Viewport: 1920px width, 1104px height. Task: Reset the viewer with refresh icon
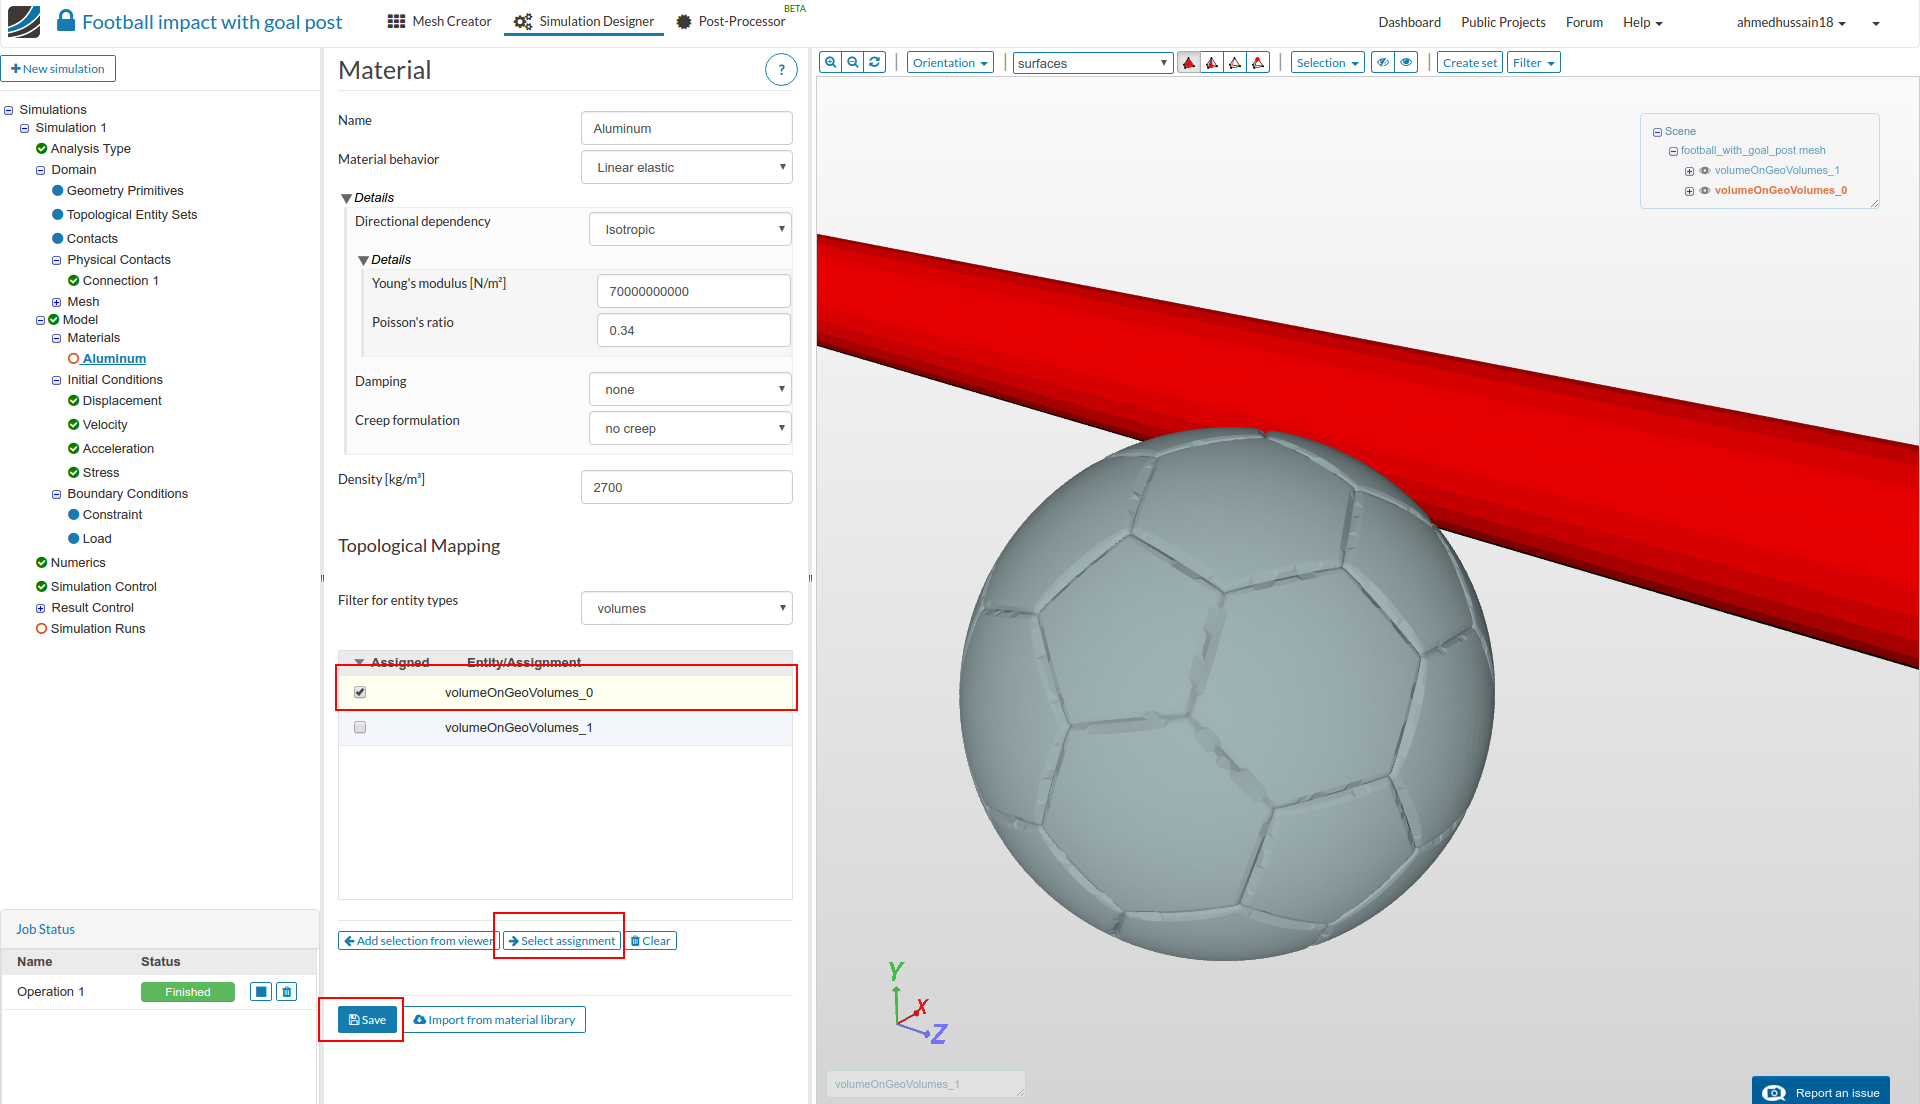pyautogui.click(x=875, y=62)
